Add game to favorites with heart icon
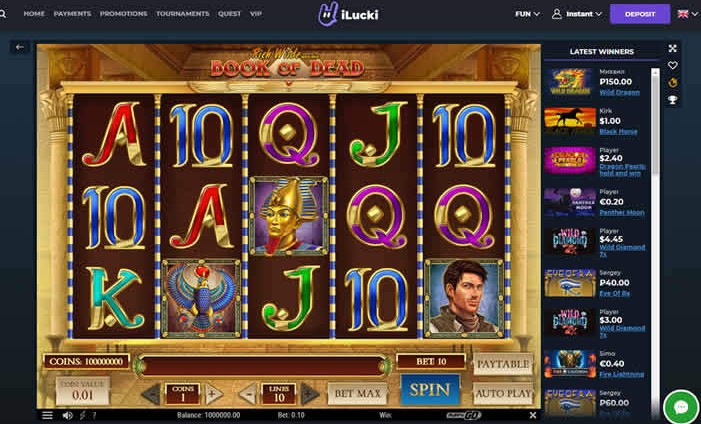This screenshot has height=424, width=701. coord(672,65)
